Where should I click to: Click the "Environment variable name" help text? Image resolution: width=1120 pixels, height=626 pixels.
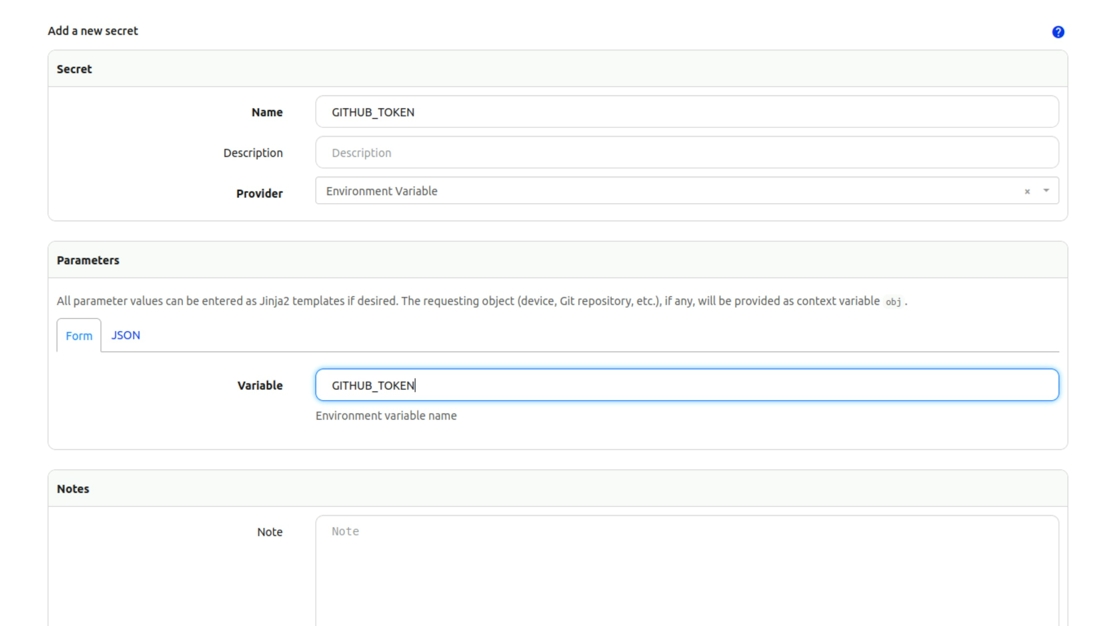coord(386,416)
